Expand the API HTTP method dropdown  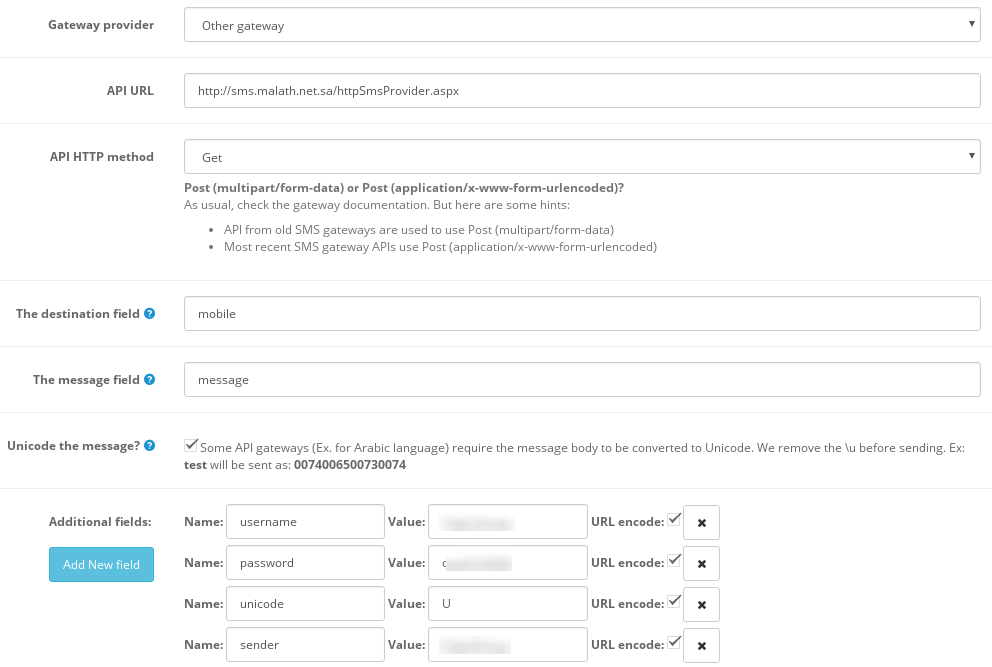pyautogui.click(x=581, y=157)
